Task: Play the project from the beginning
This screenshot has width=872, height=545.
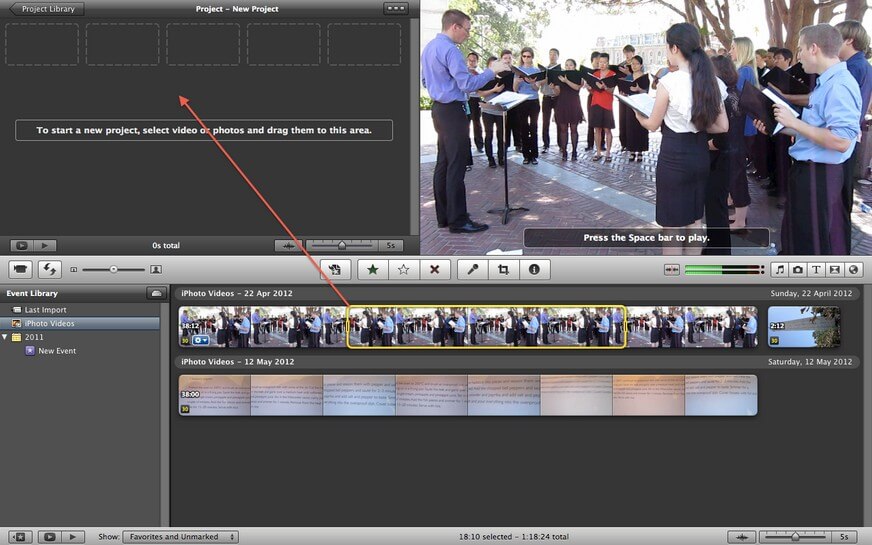Action: (x=45, y=245)
